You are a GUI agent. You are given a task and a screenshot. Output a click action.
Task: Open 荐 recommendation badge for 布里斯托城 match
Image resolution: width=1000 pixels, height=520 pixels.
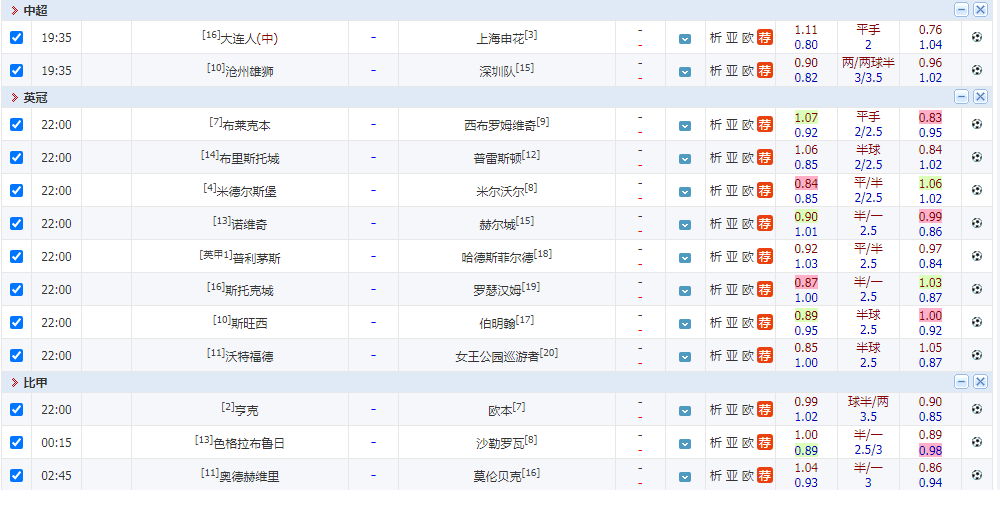(765, 158)
